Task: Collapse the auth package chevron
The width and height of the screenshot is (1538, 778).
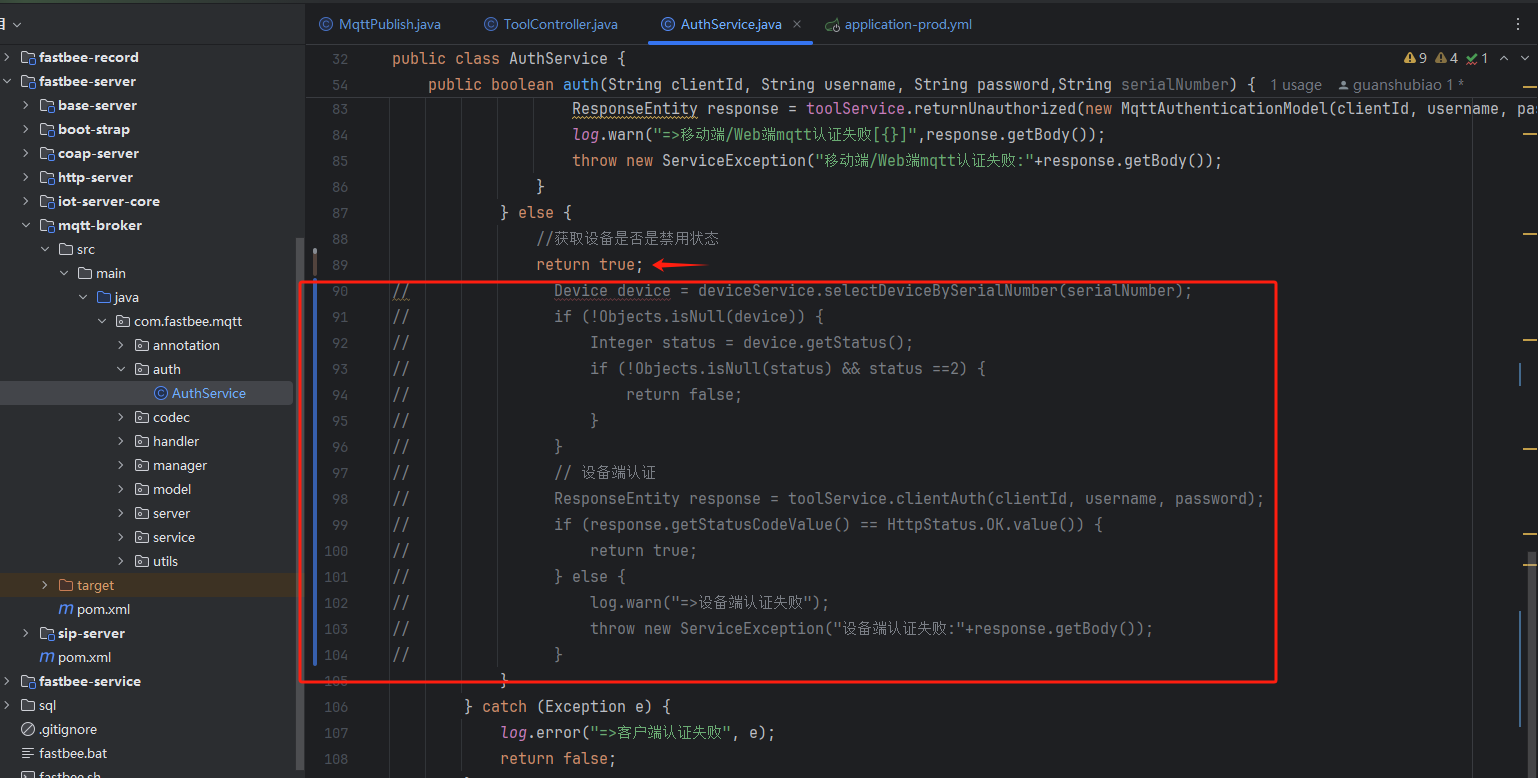Action: click(121, 369)
